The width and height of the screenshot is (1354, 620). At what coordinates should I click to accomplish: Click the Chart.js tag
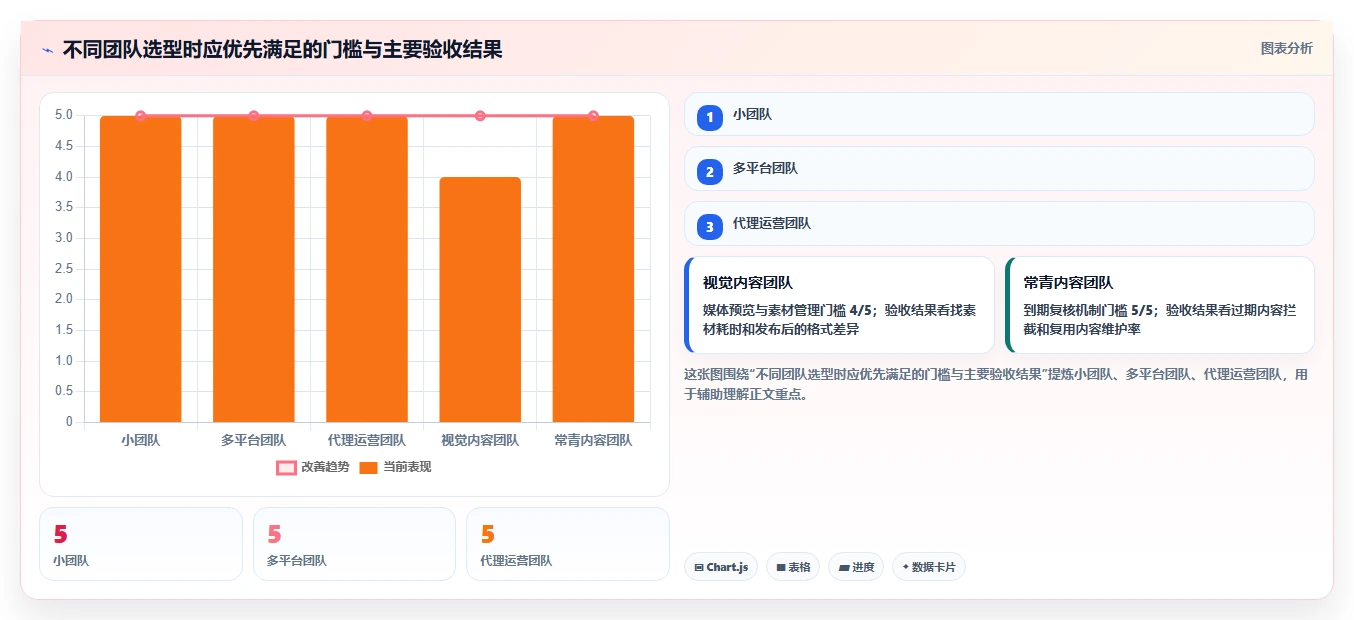pos(721,567)
